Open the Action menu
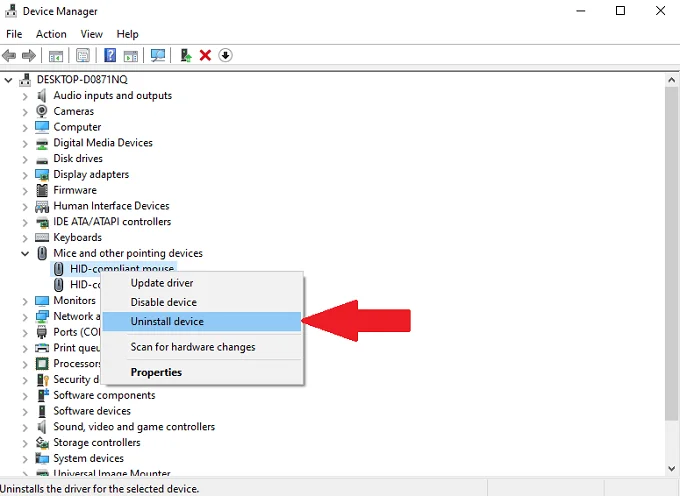The image size is (680, 496). tap(51, 34)
